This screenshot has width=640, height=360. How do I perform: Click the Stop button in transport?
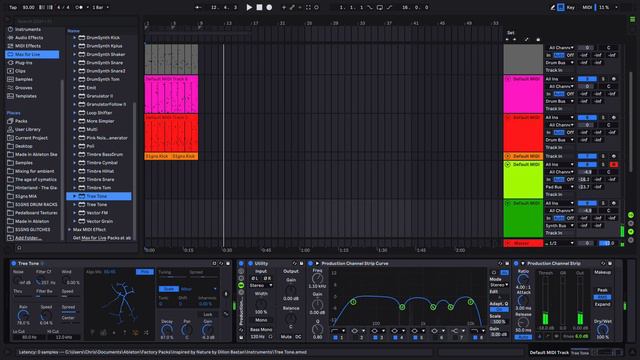(259, 7)
